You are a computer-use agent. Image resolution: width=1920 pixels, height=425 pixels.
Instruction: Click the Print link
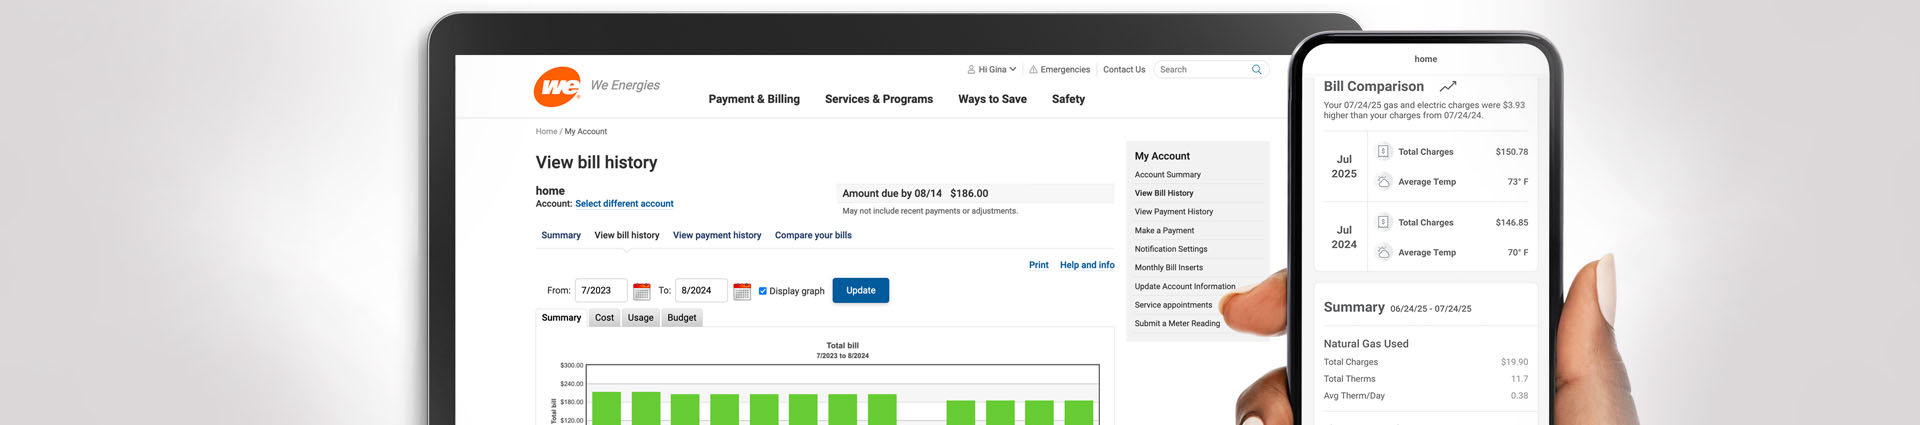pos(1039,265)
